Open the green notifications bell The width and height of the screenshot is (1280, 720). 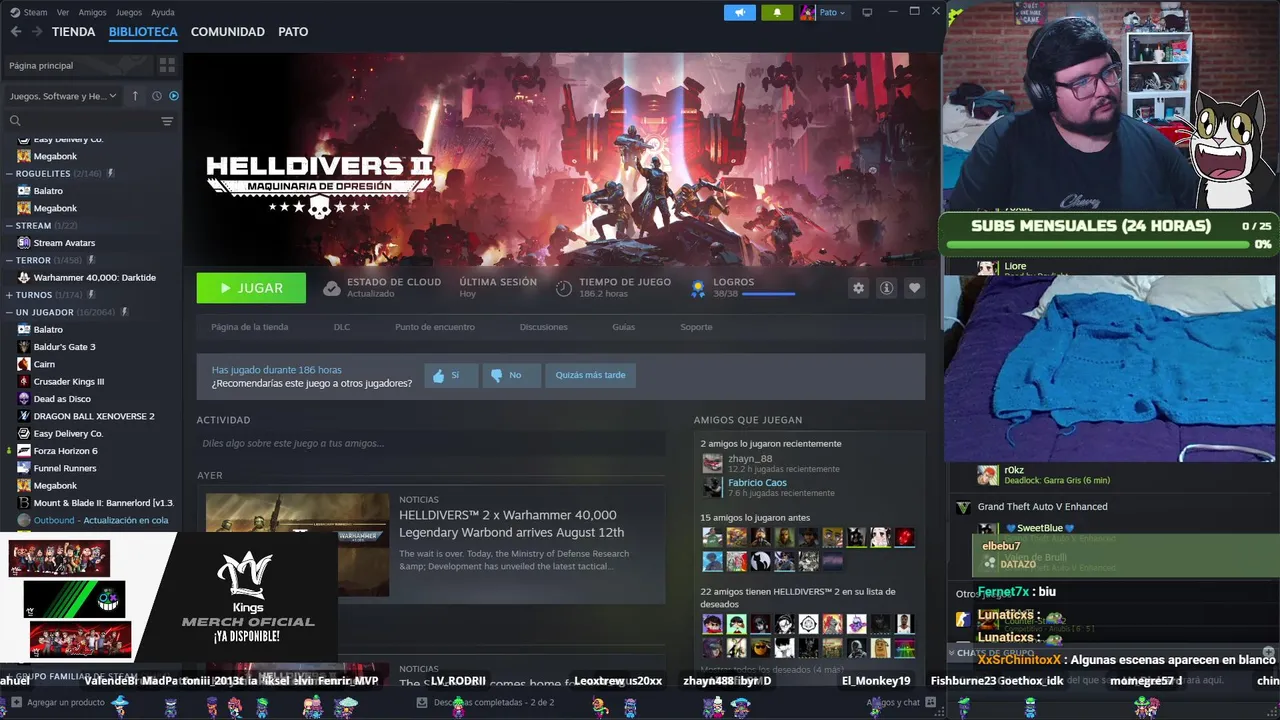coord(777,12)
